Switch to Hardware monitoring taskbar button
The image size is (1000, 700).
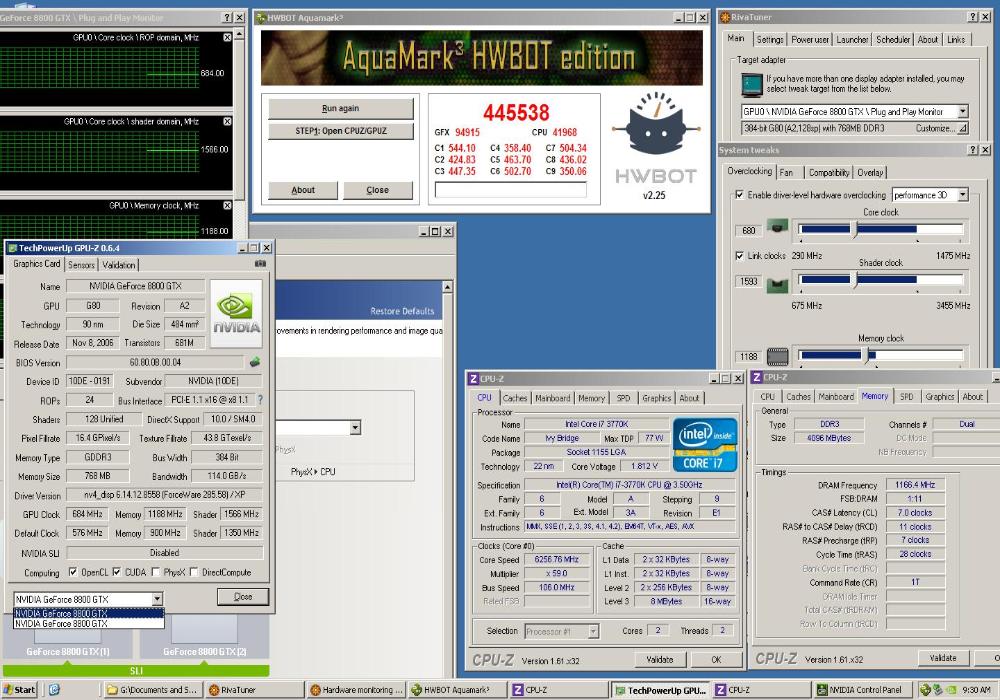coord(356,689)
